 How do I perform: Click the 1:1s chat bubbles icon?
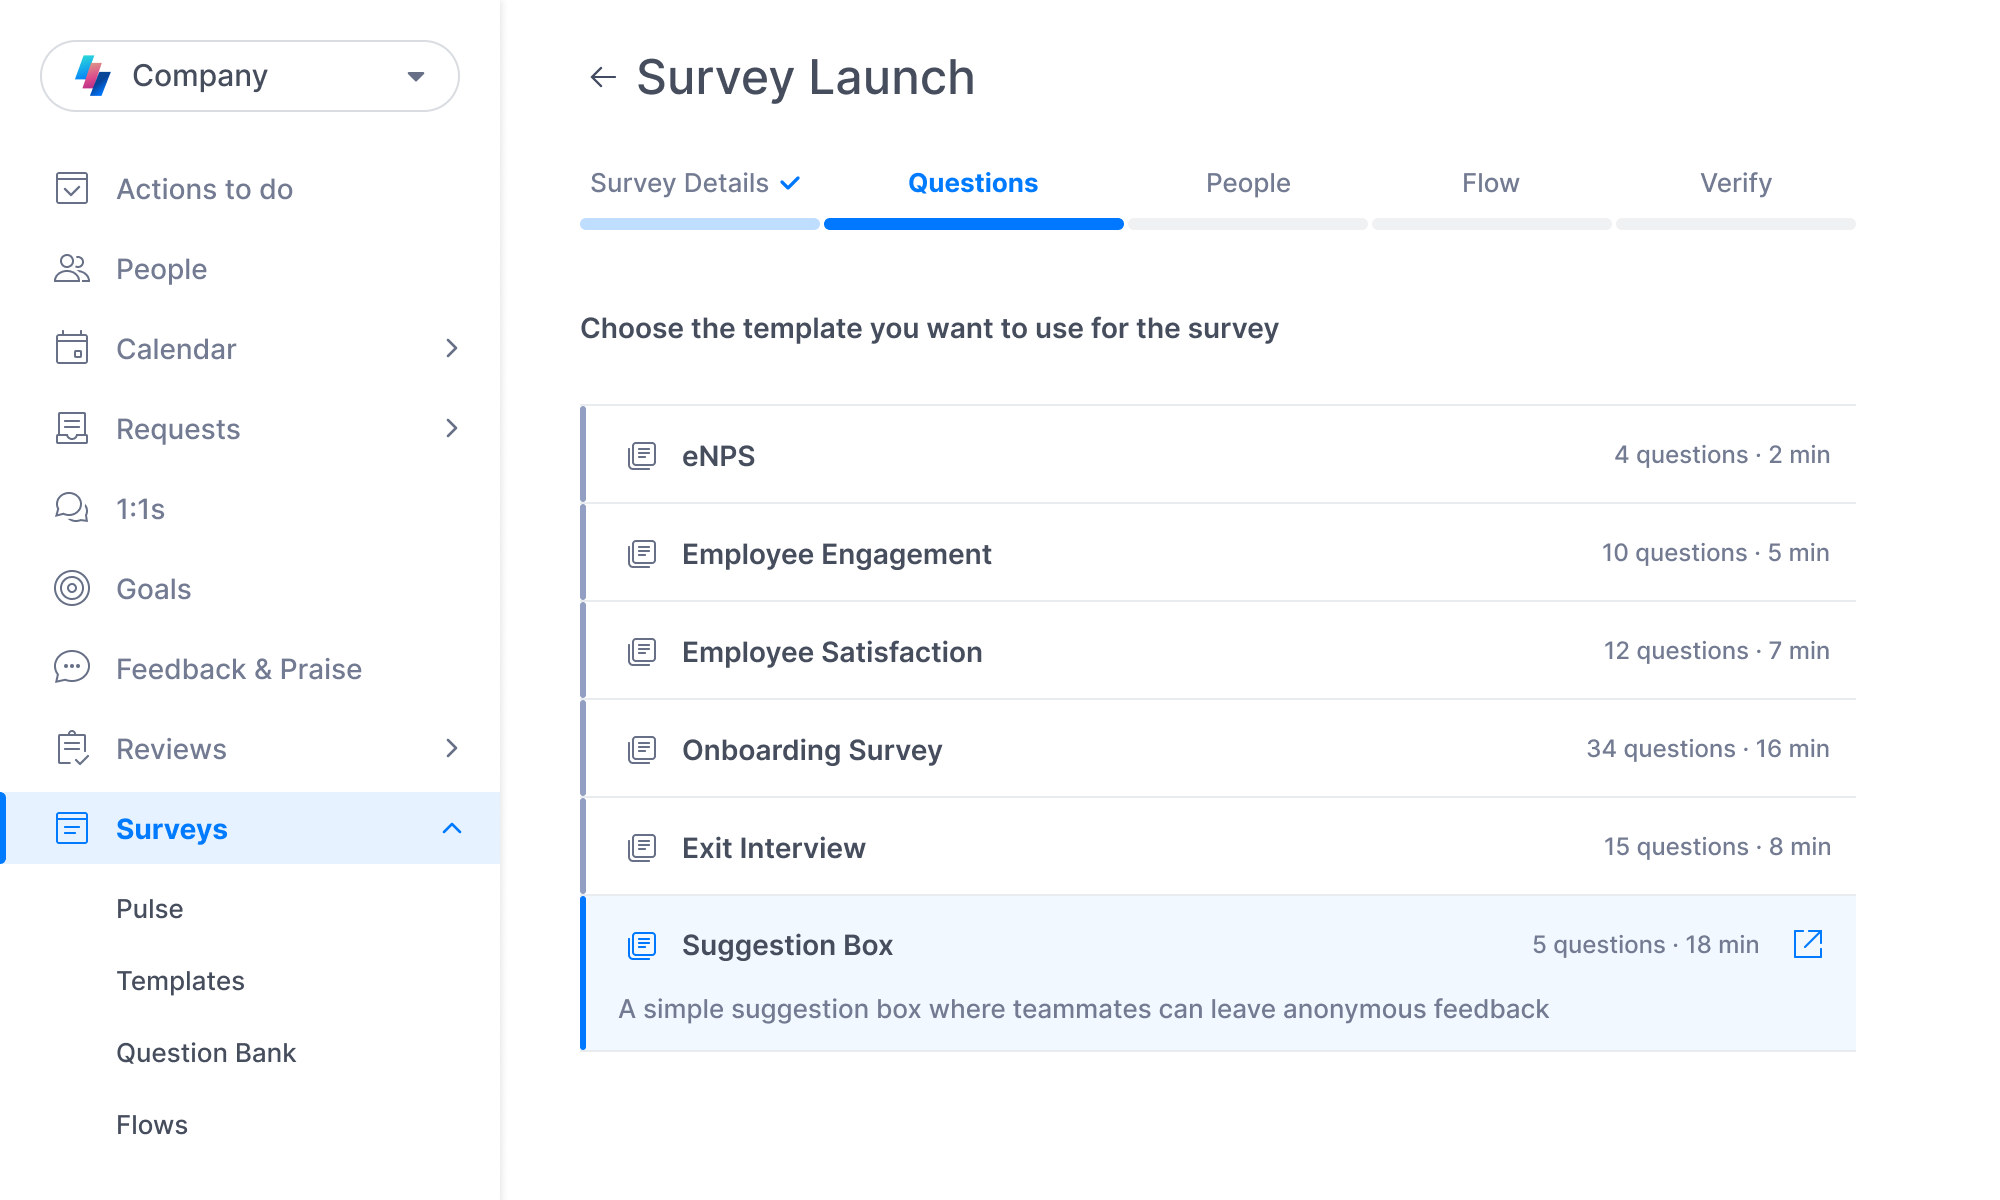point(72,508)
